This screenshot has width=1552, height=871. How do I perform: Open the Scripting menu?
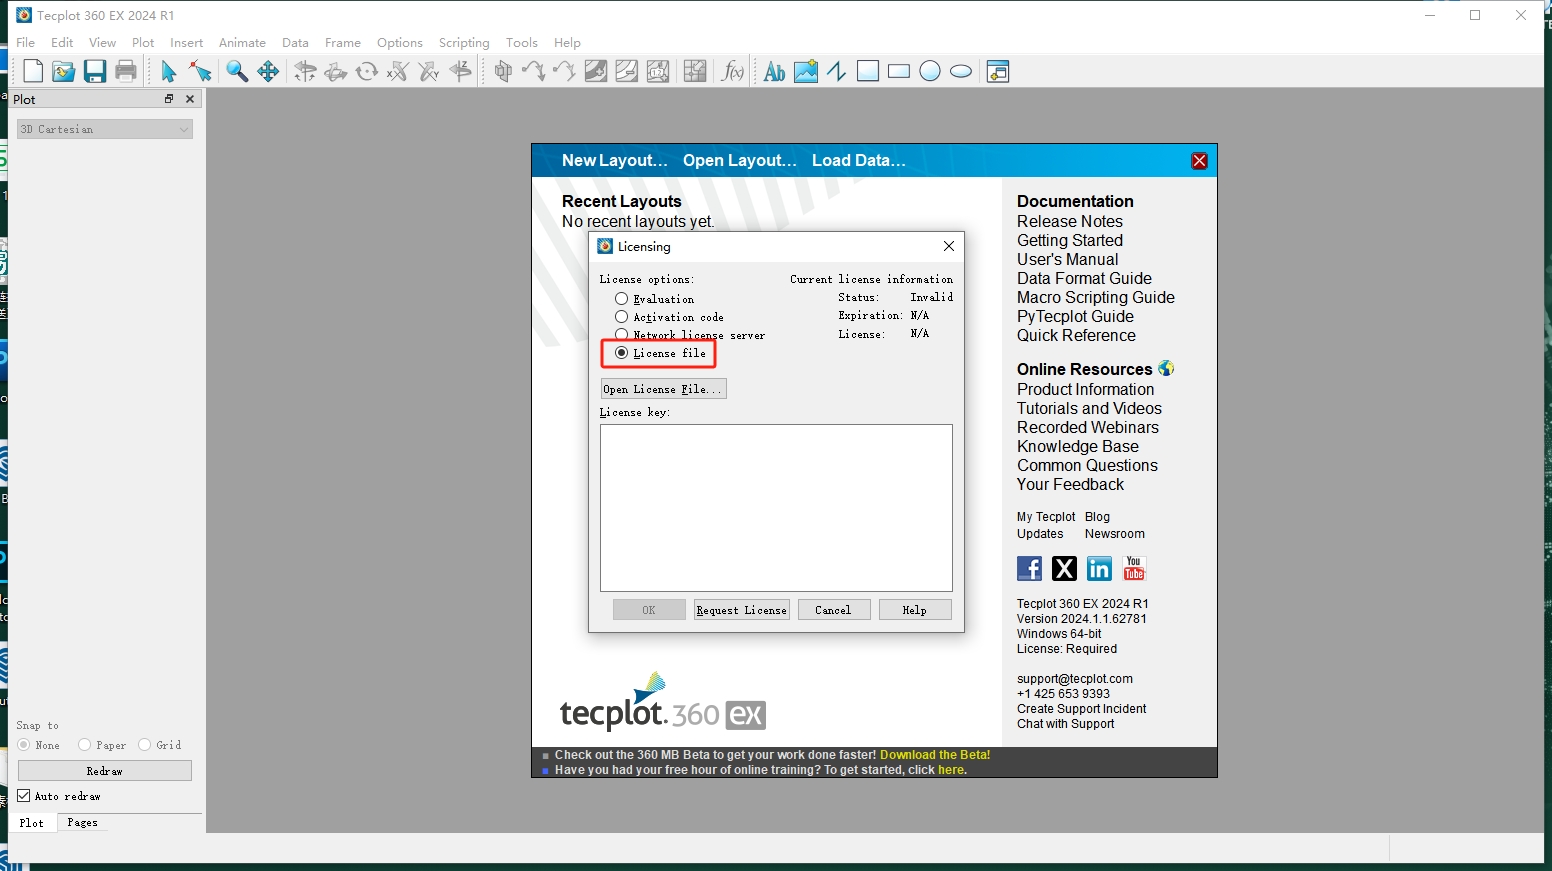pyautogui.click(x=464, y=43)
